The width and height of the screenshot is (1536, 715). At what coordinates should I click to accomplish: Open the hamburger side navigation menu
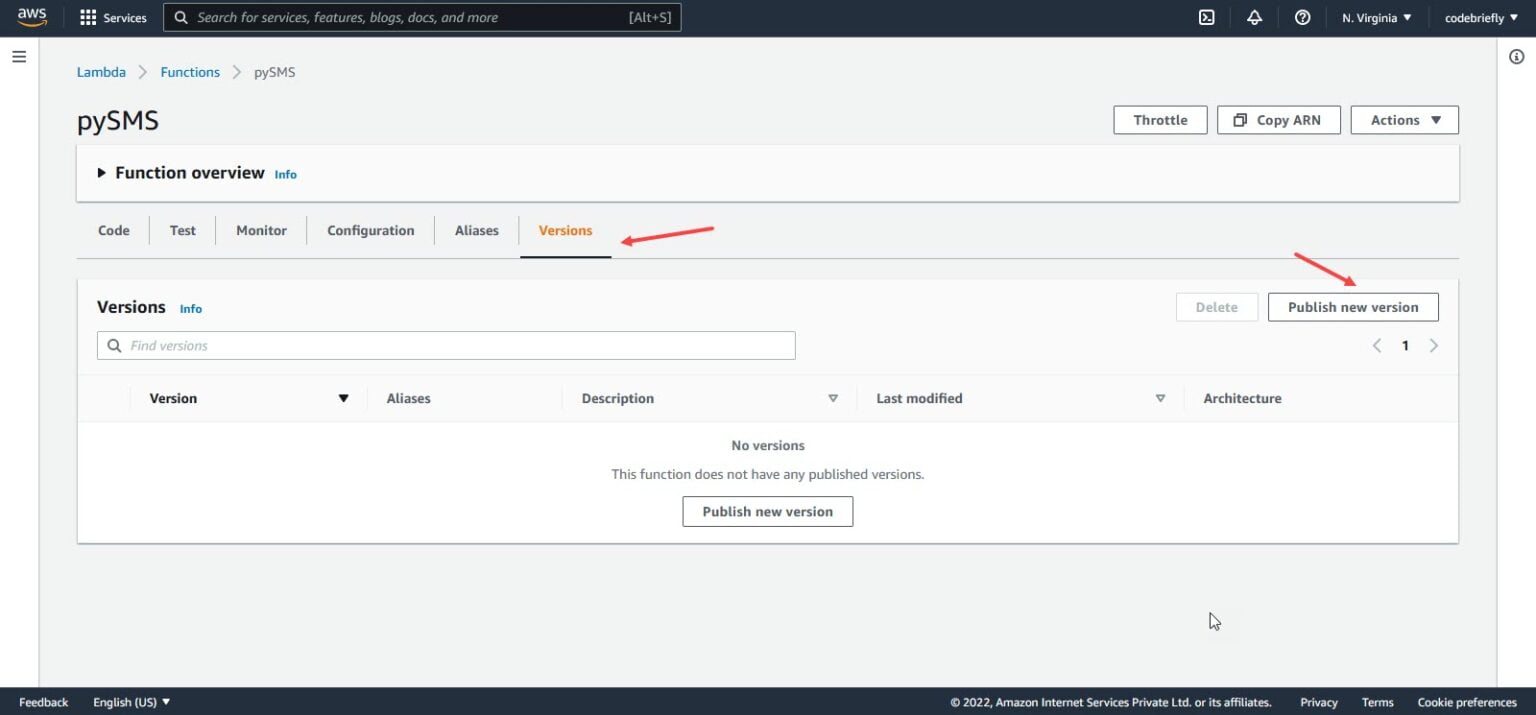click(x=19, y=57)
